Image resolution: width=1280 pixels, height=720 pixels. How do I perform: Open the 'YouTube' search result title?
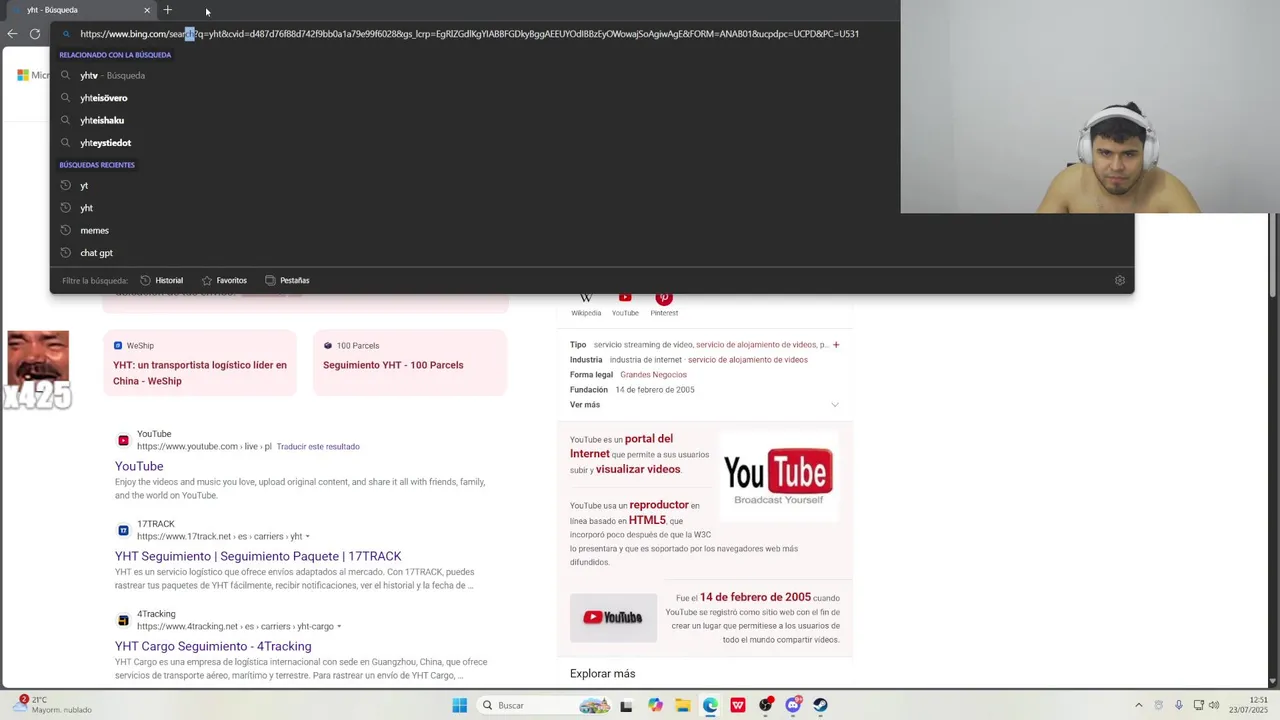pyautogui.click(x=139, y=466)
